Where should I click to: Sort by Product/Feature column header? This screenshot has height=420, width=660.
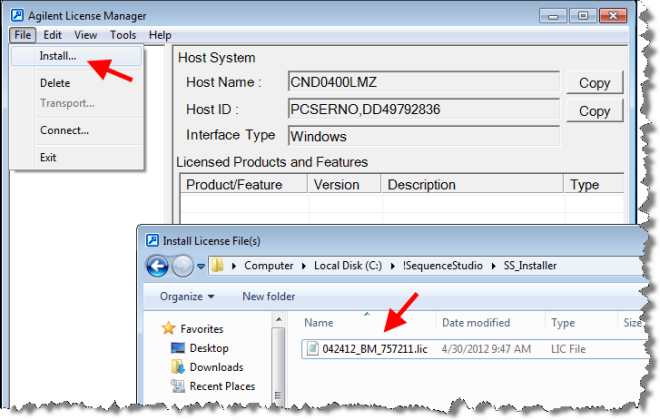244,184
